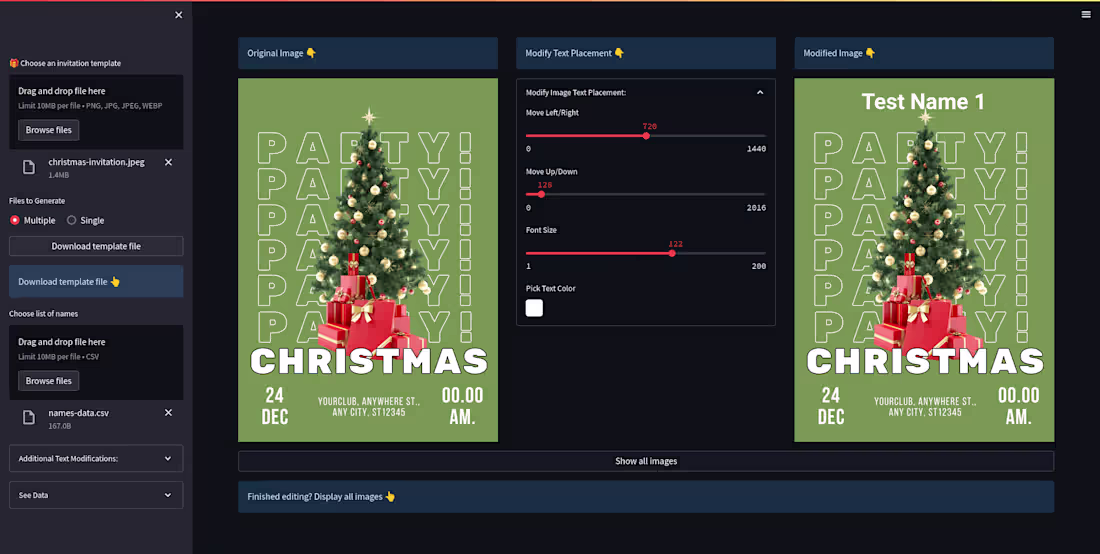Click the 'Original Image' header
The width and height of the screenshot is (1100, 554).
tap(368, 53)
